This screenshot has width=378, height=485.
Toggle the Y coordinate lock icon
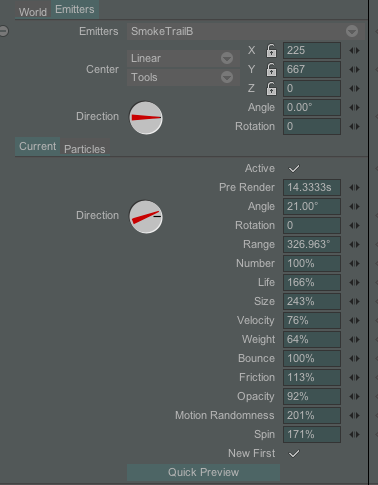pos(271,70)
